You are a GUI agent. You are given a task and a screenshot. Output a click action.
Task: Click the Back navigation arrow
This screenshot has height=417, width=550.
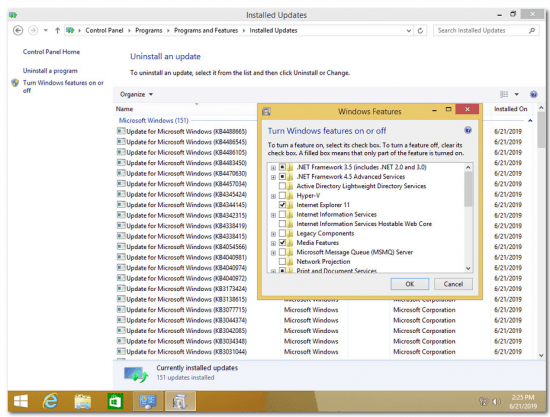pos(18,31)
